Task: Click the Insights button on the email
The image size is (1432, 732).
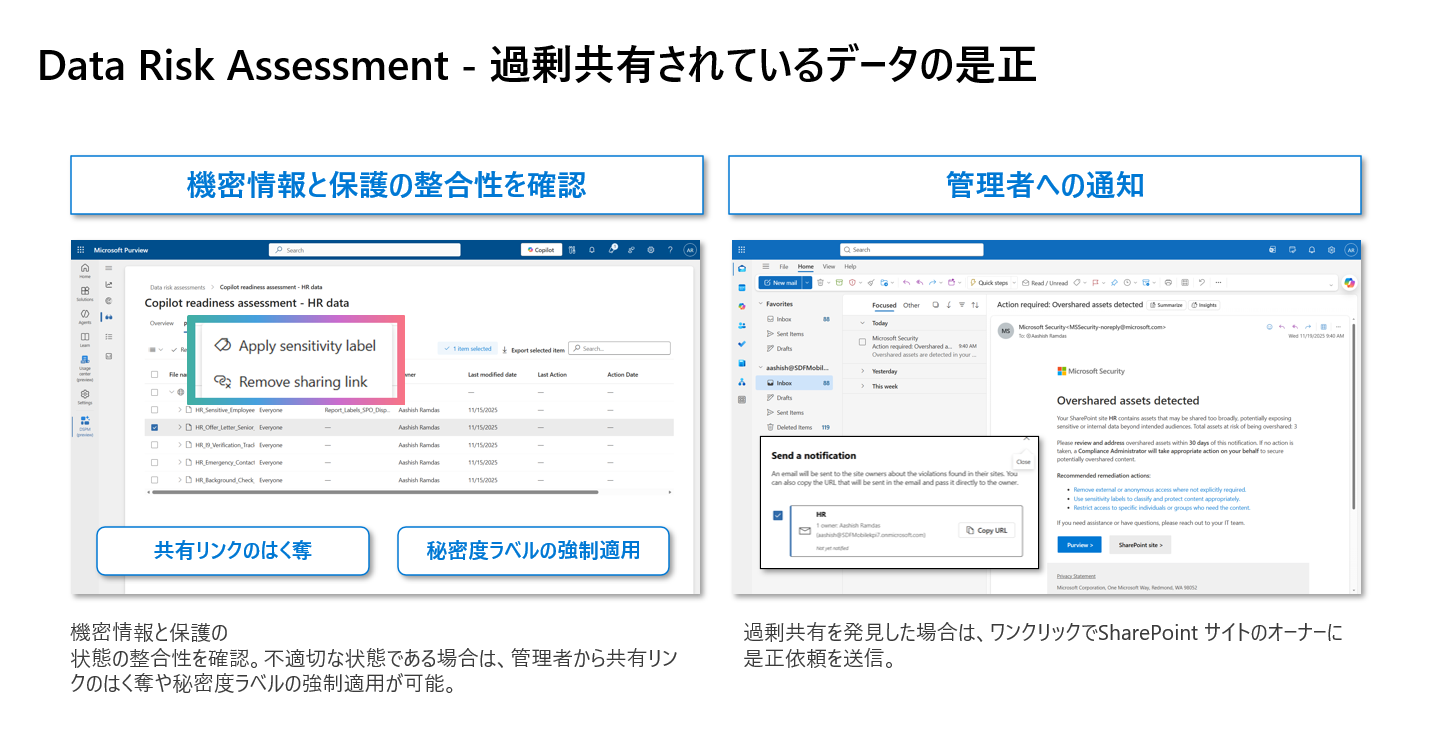Action: pos(1204,305)
